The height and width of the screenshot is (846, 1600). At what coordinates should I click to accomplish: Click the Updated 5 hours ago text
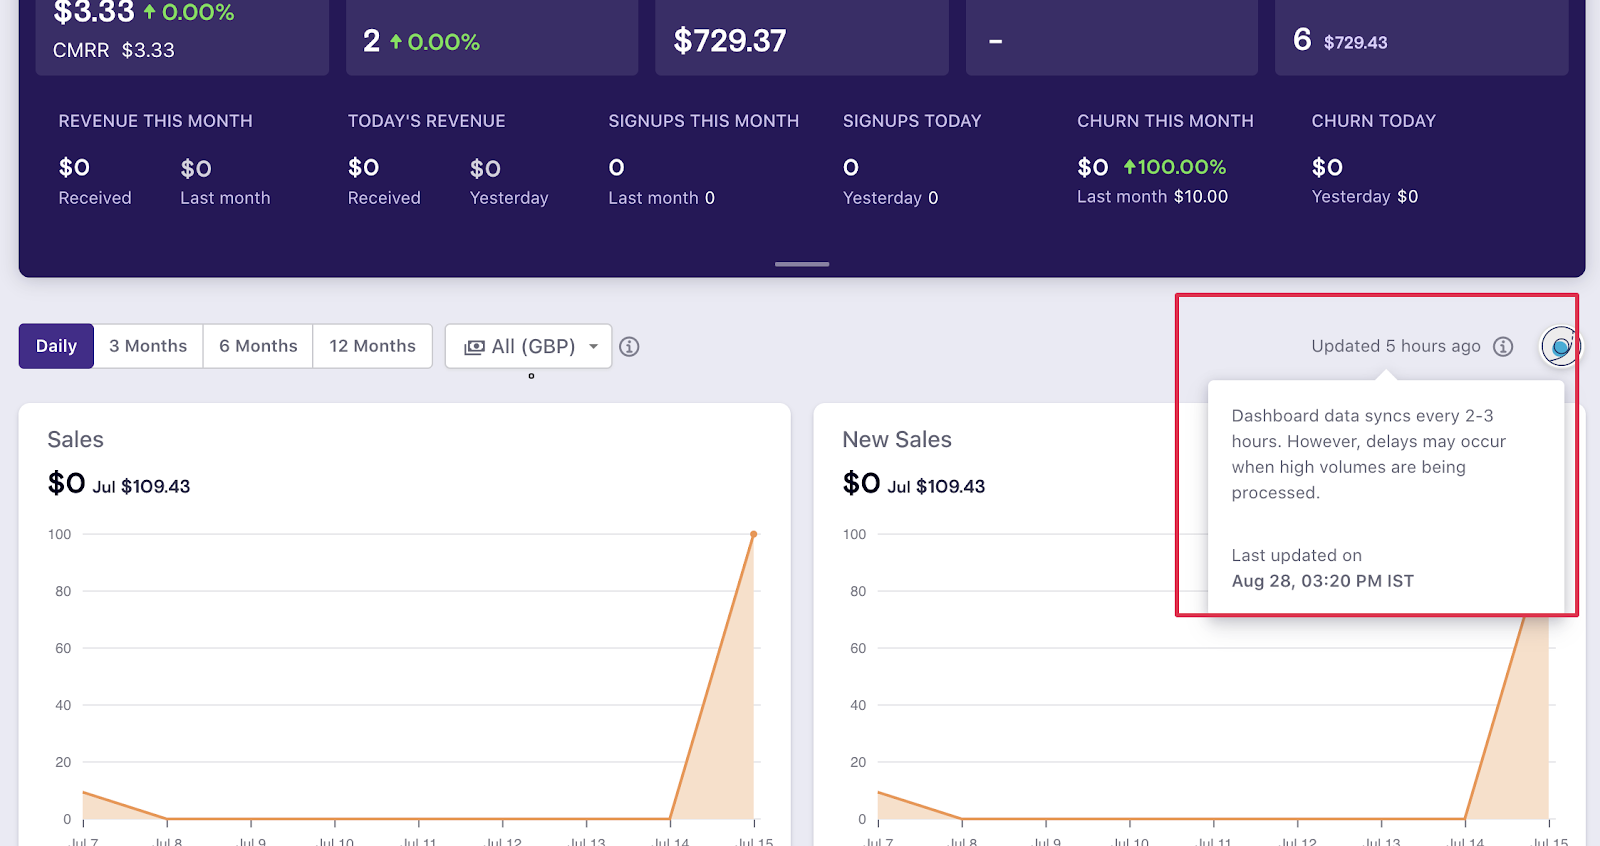point(1395,346)
